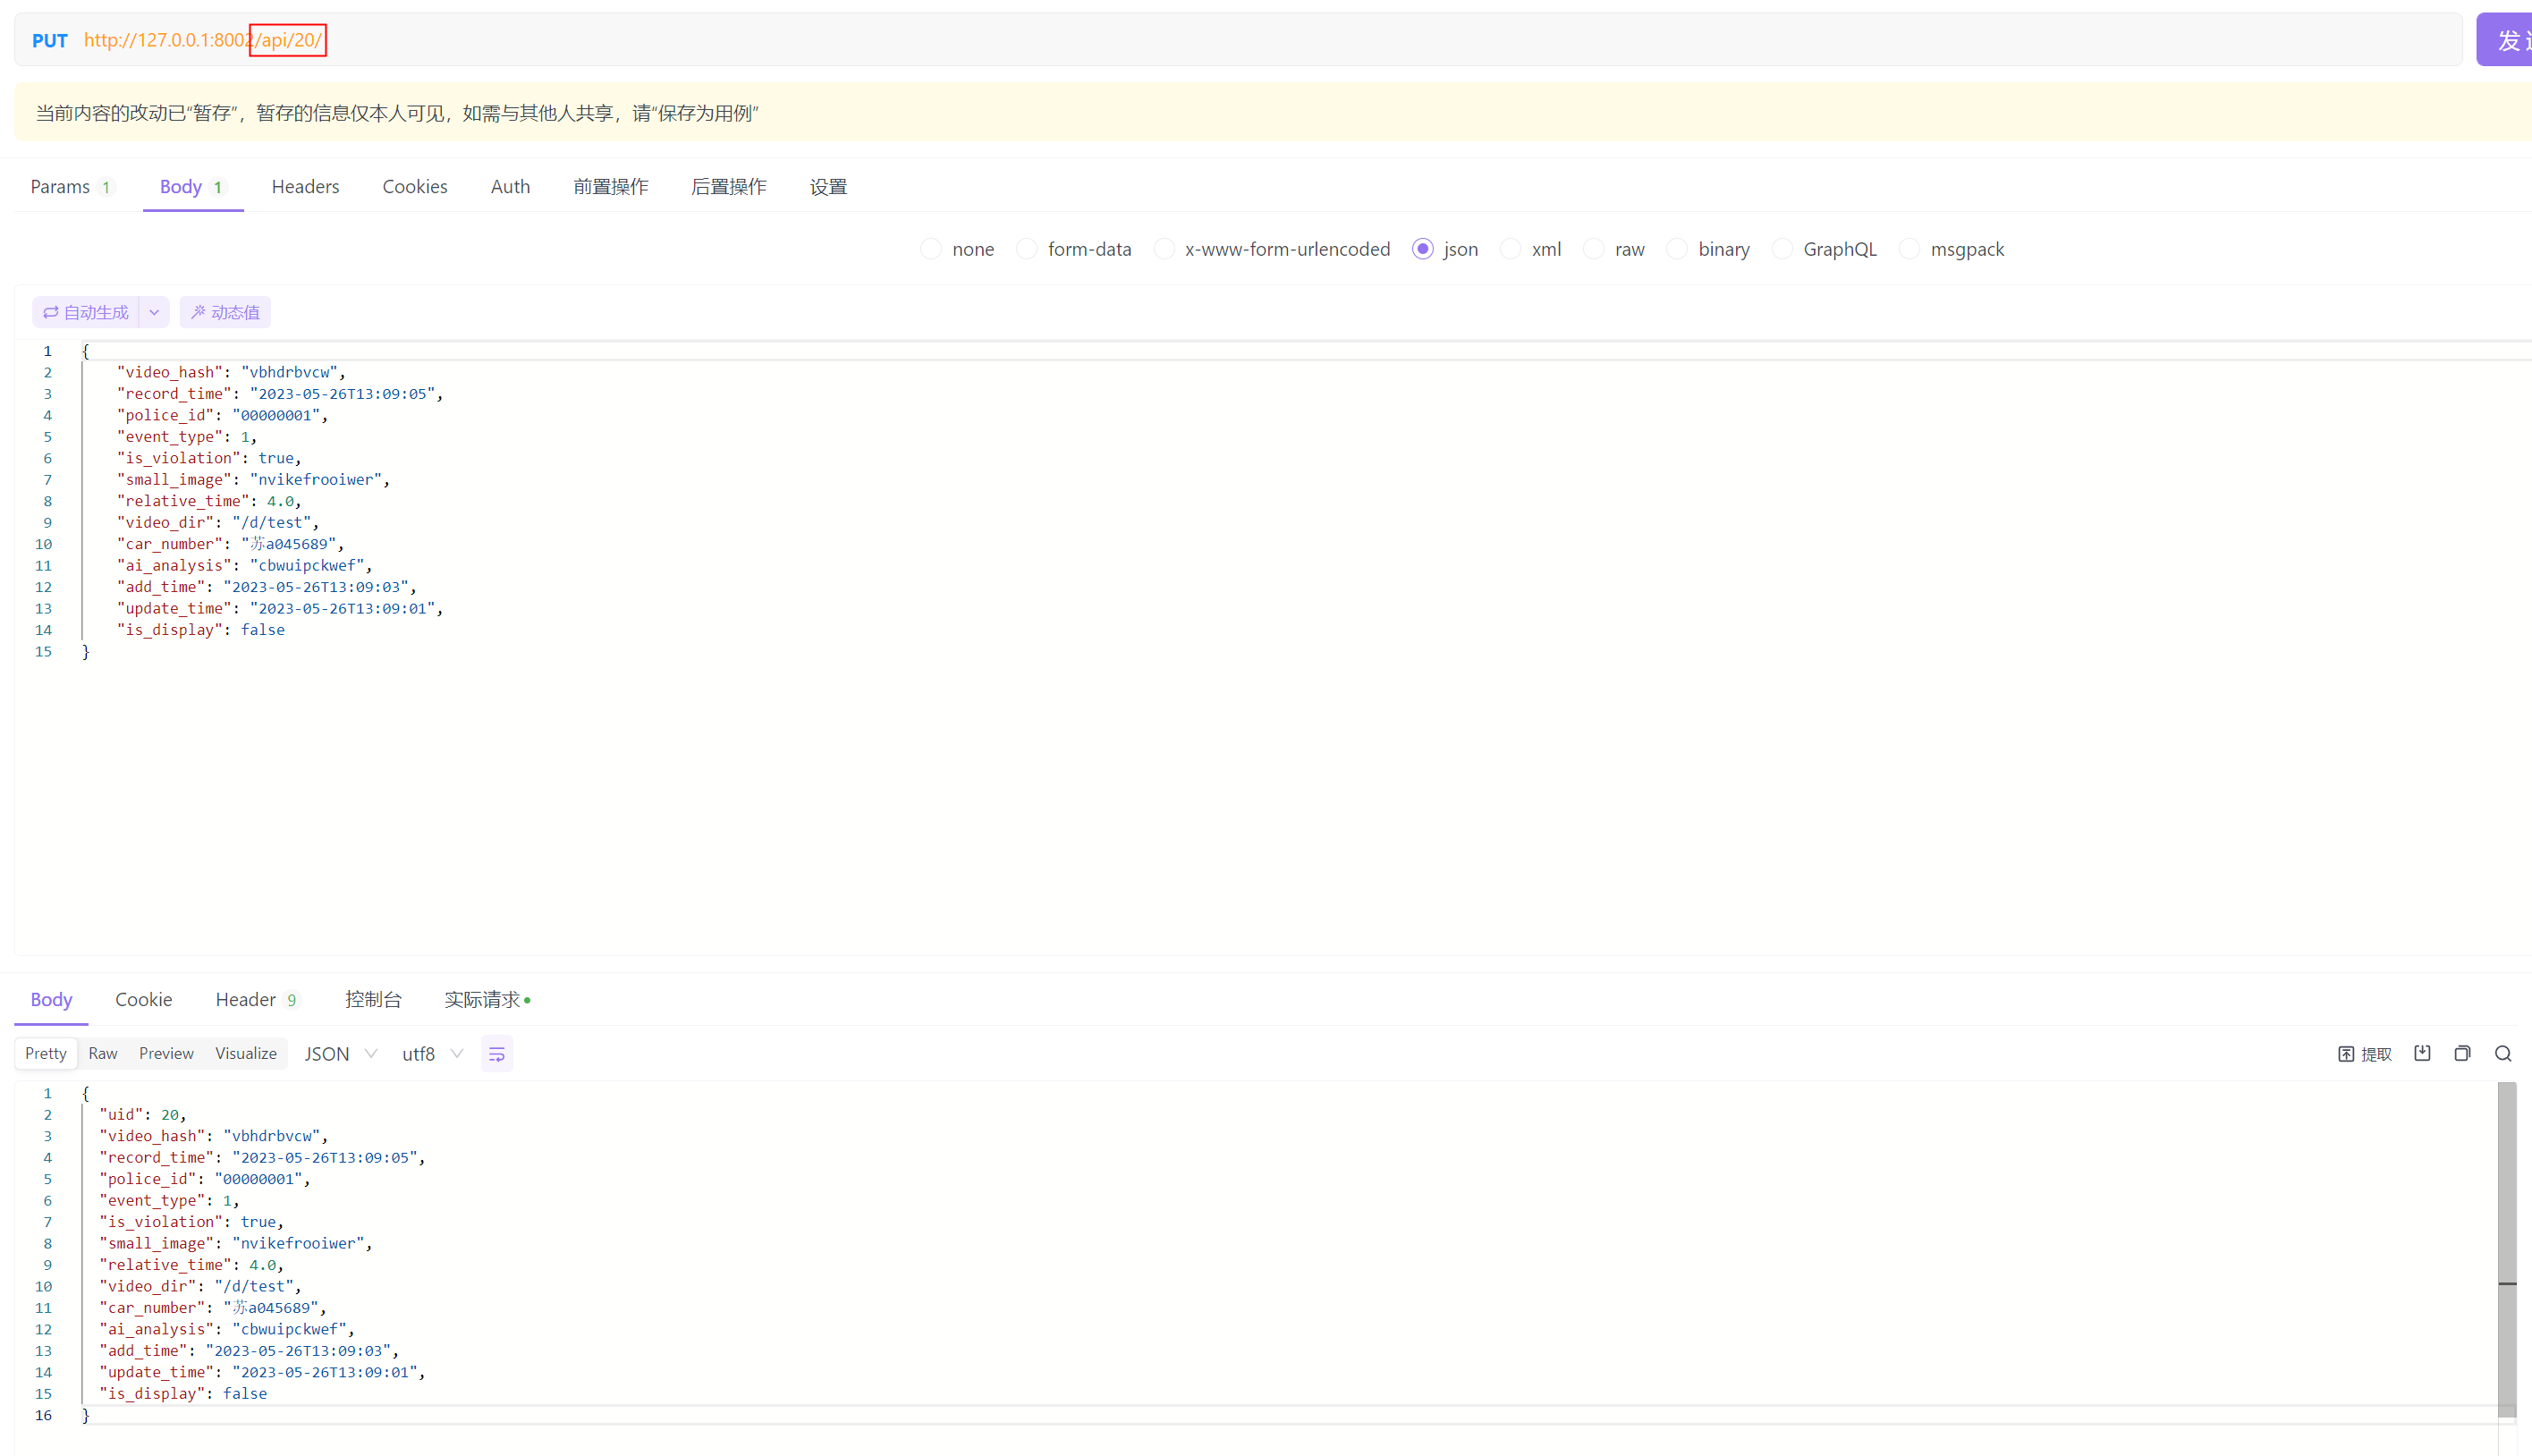This screenshot has height=1456, width=2532.
Task: Click the "is_display": false line in request editor
Action: pos(201,630)
